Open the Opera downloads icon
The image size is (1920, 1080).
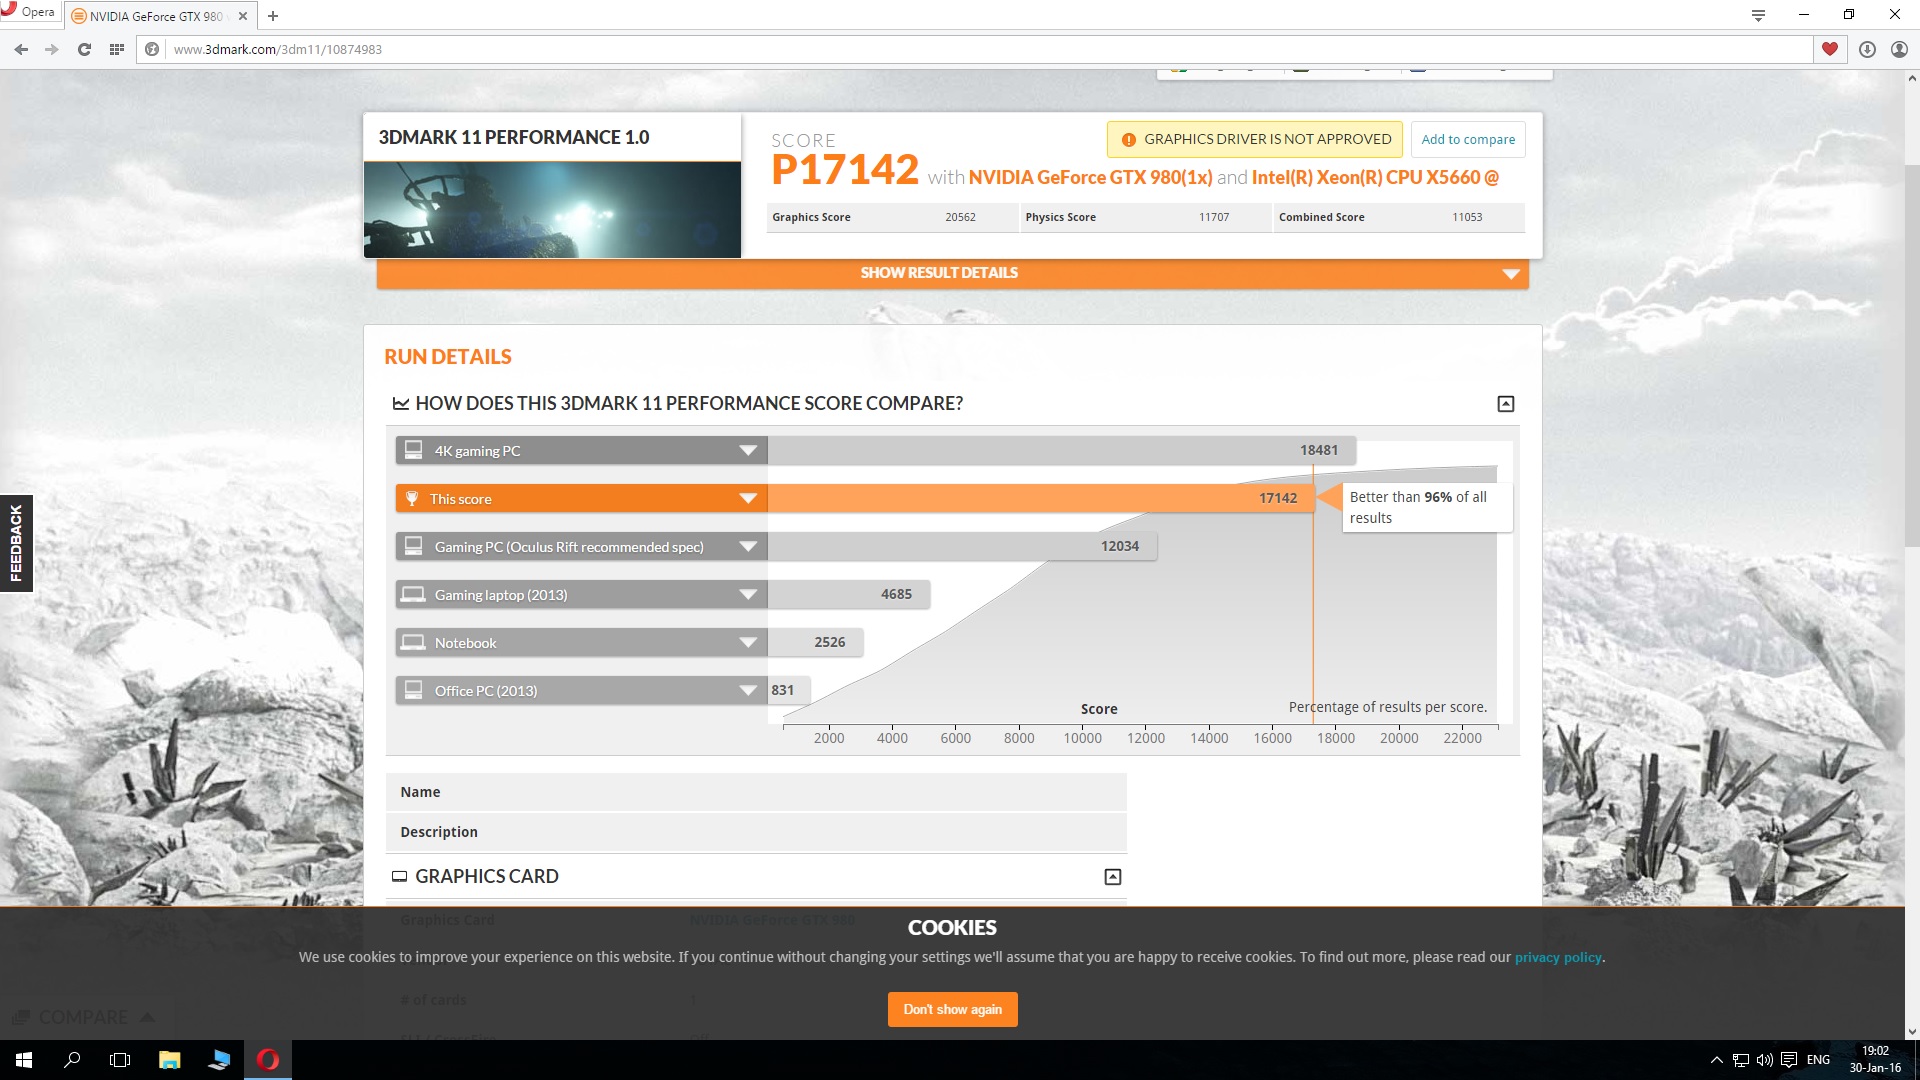point(1867,49)
